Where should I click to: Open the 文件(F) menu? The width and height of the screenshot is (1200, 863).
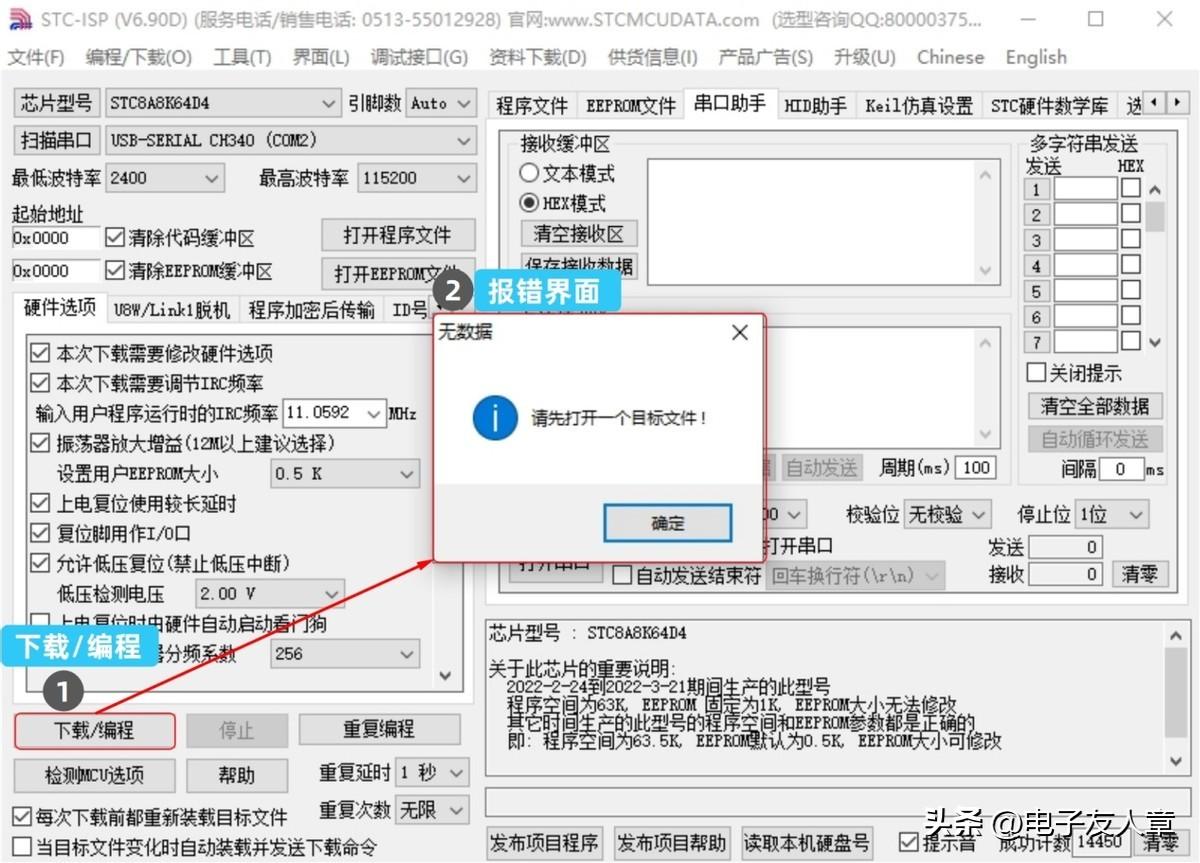[x=36, y=57]
